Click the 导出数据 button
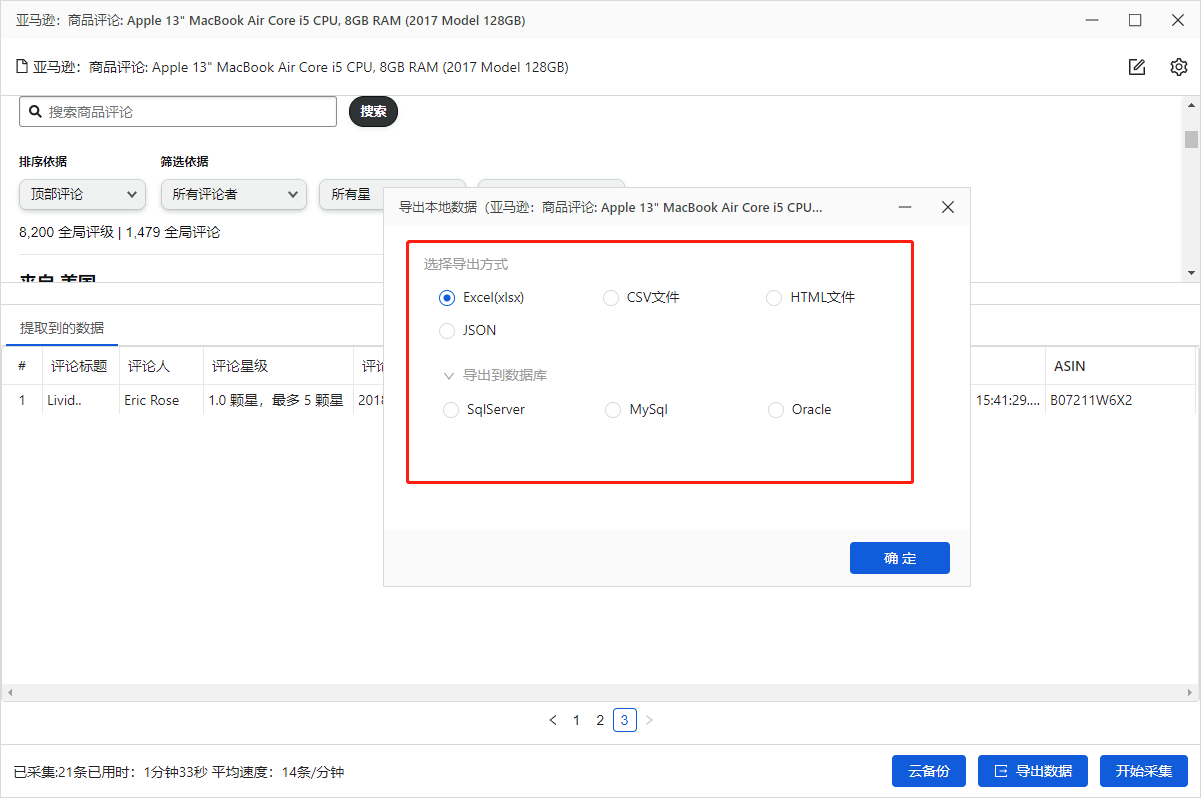 pyautogui.click(x=1033, y=771)
